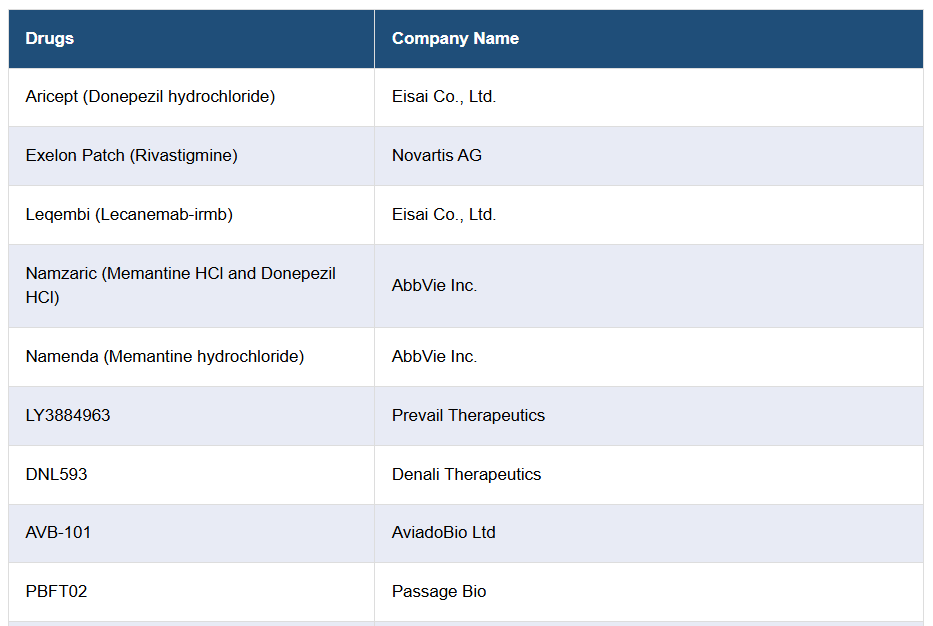Image resolution: width=933 pixels, height=626 pixels.
Task: Select the Namzaric drug cell
Action: [180, 285]
